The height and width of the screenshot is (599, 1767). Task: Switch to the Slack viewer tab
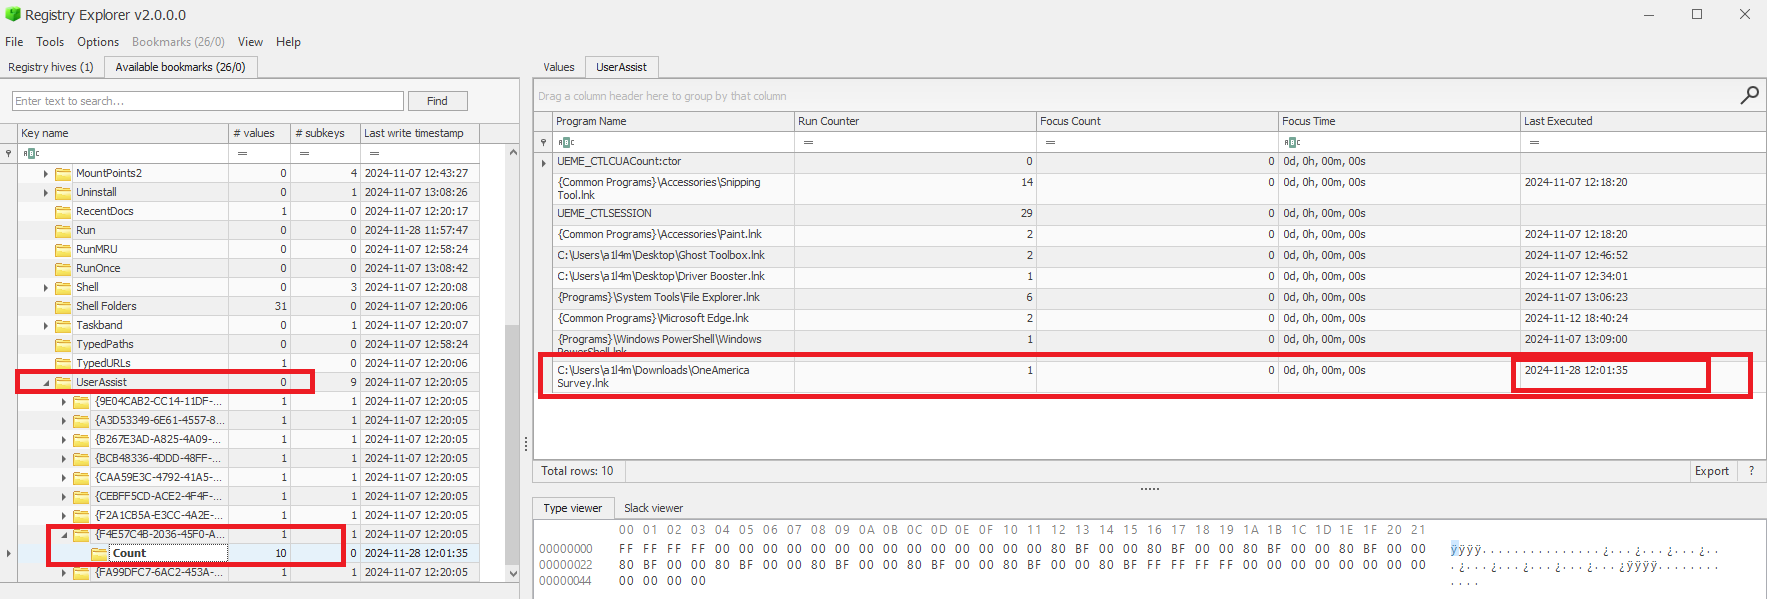tap(653, 508)
